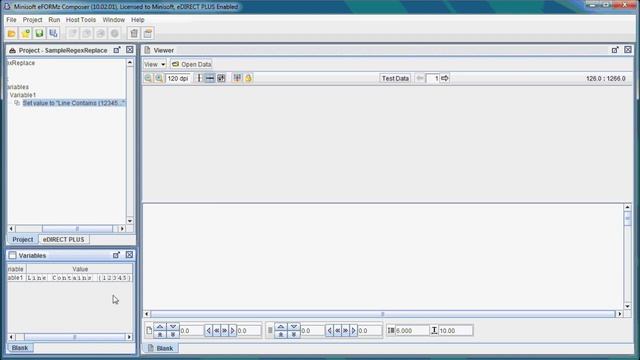The image size is (640, 360).
Task: Select the Variable1 tree node
Action: tap(23, 95)
